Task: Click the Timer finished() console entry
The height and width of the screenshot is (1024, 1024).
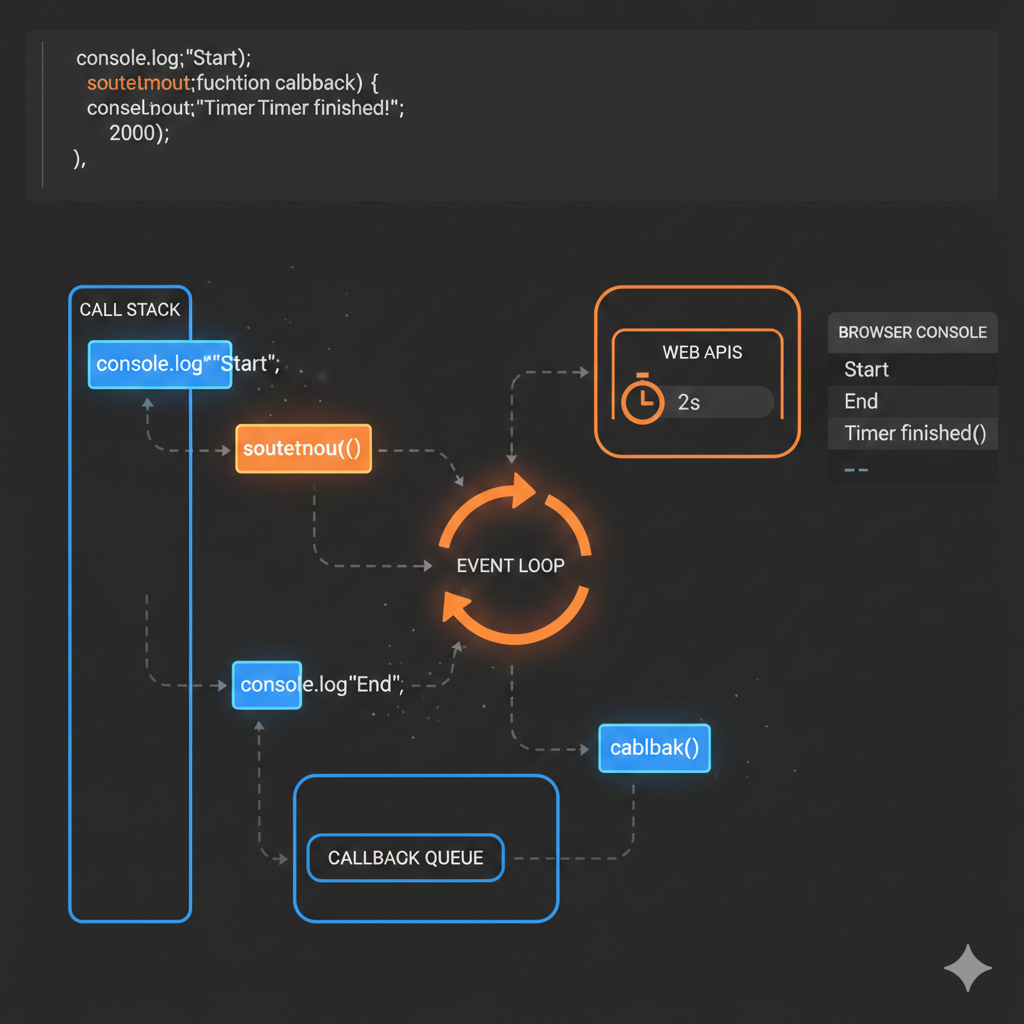Action: [x=914, y=433]
